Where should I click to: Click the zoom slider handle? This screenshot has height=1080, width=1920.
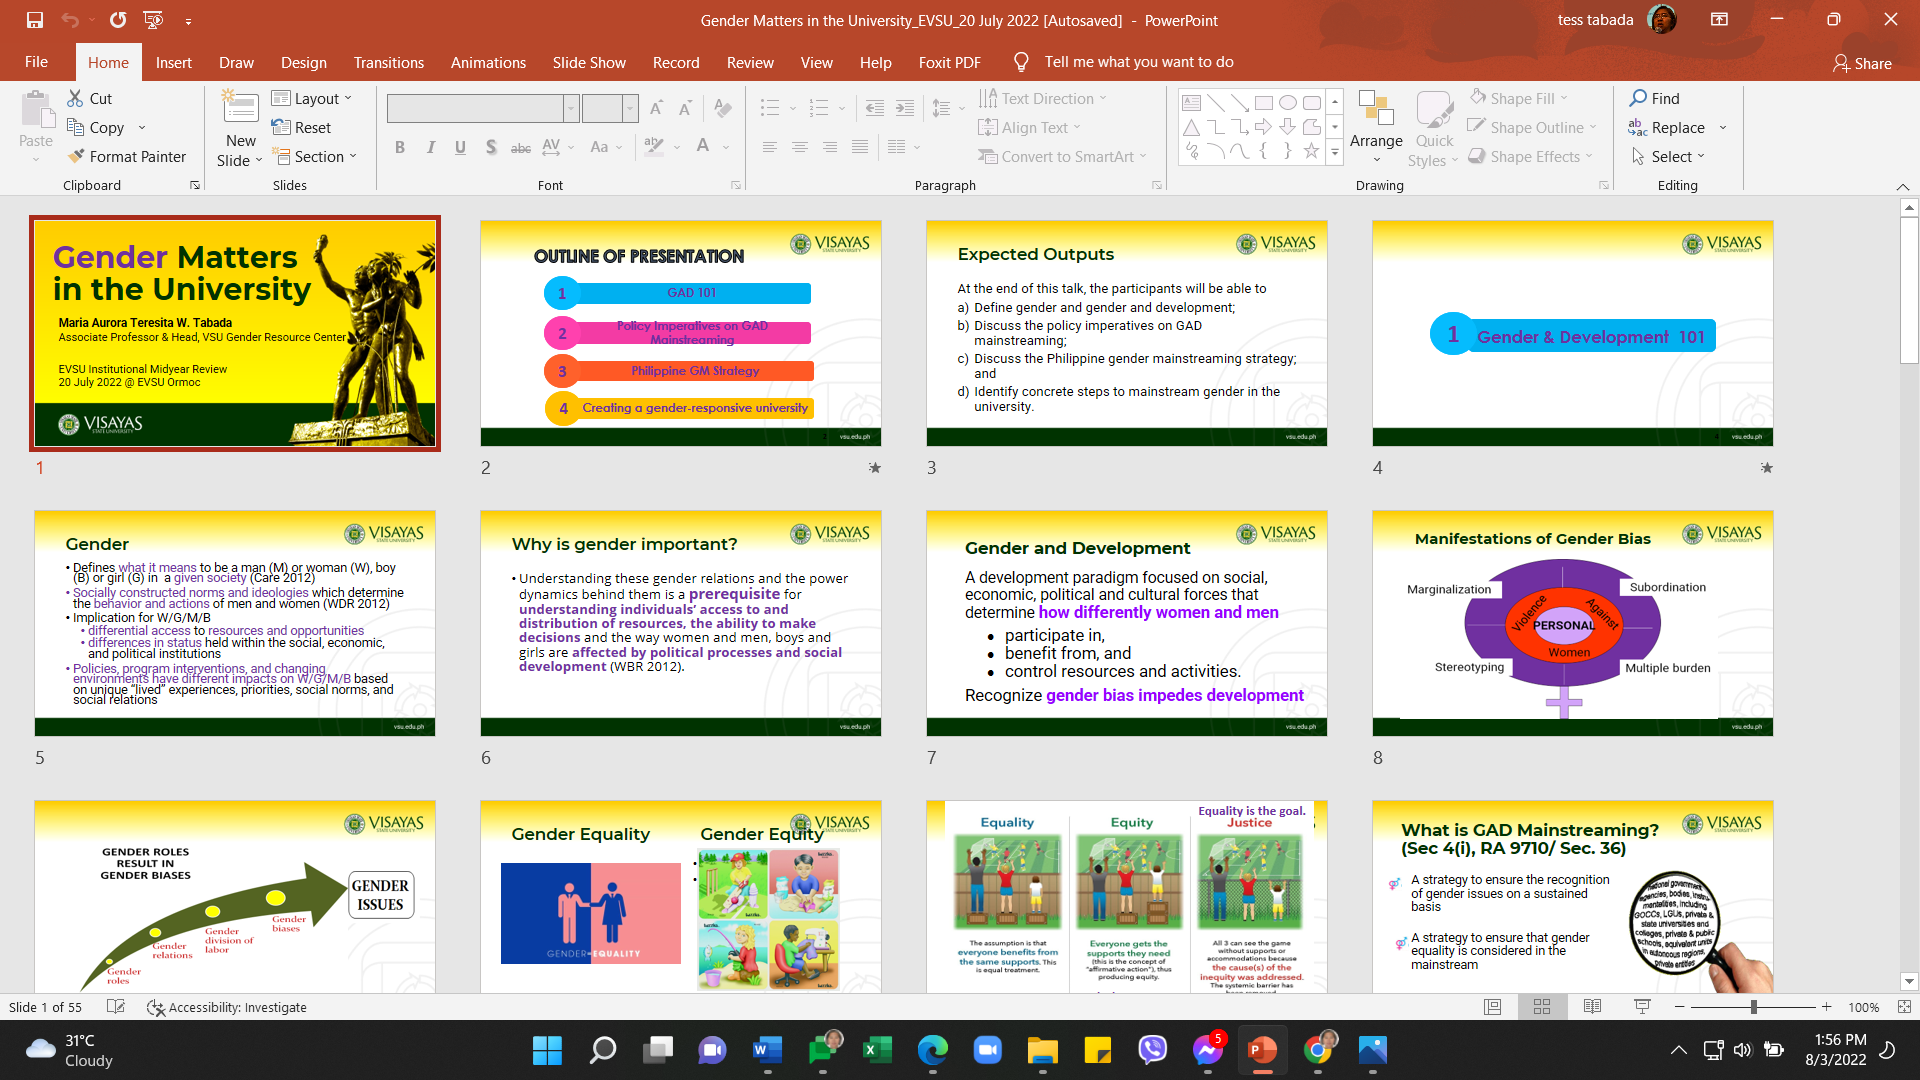tap(1753, 1007)
